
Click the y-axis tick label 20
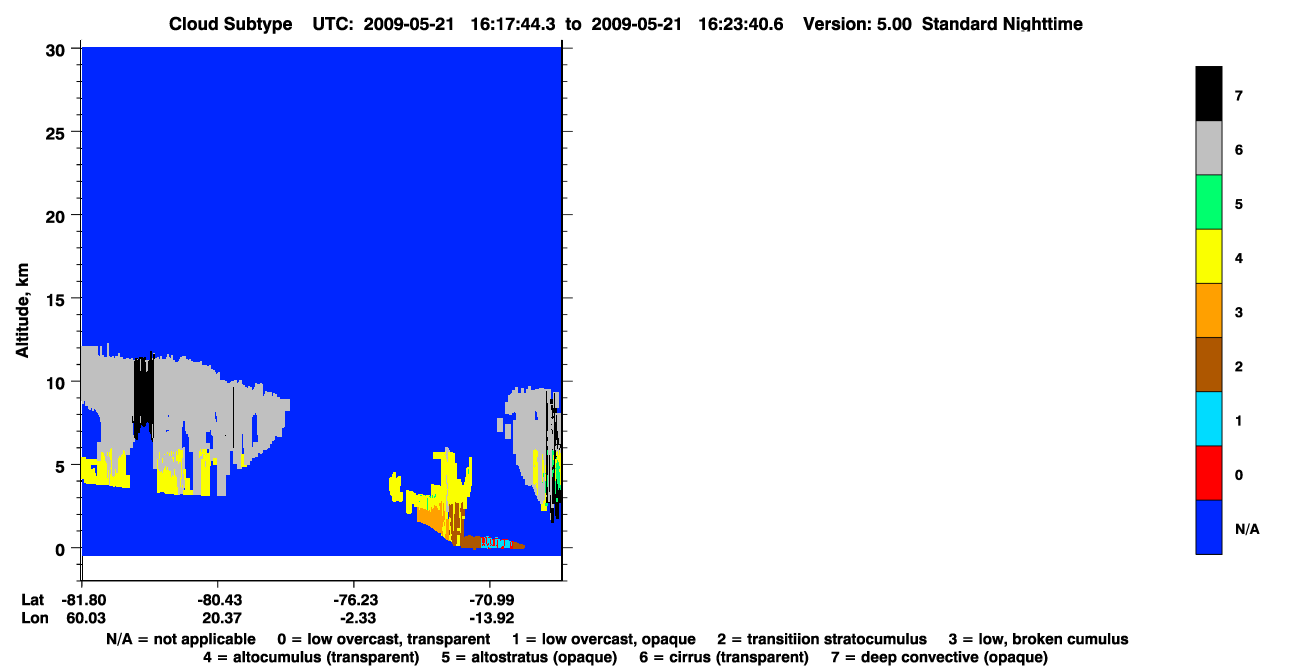[57, 215]
